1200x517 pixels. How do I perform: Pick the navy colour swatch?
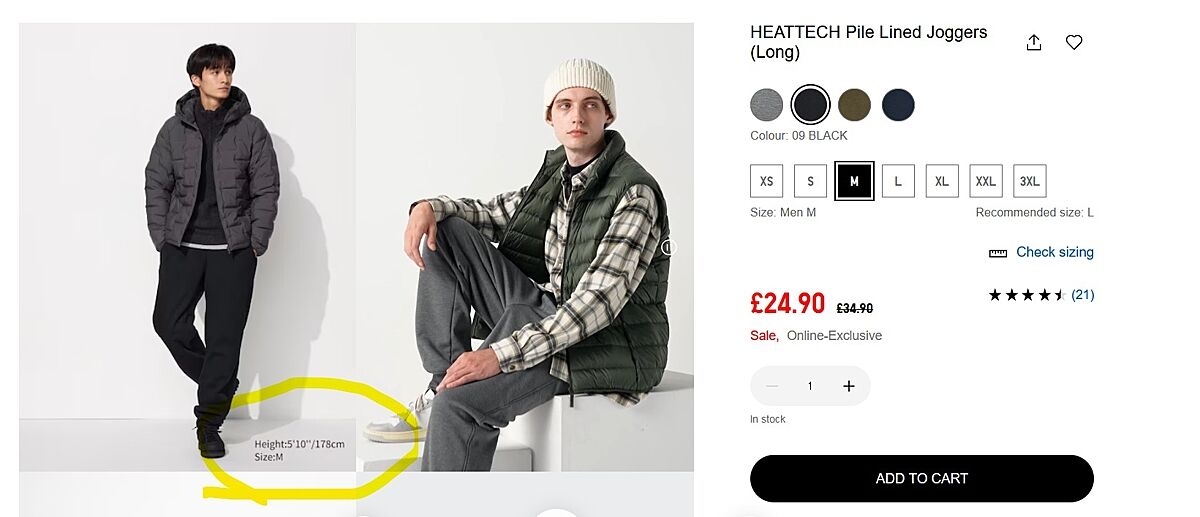(x=898, y=105)
